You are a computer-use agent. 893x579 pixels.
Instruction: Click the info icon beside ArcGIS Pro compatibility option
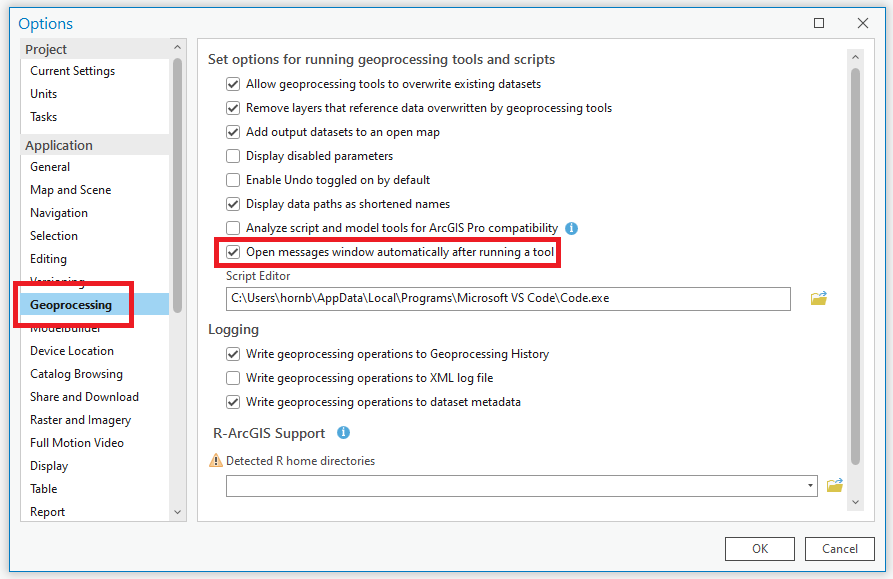pos(571,228)
